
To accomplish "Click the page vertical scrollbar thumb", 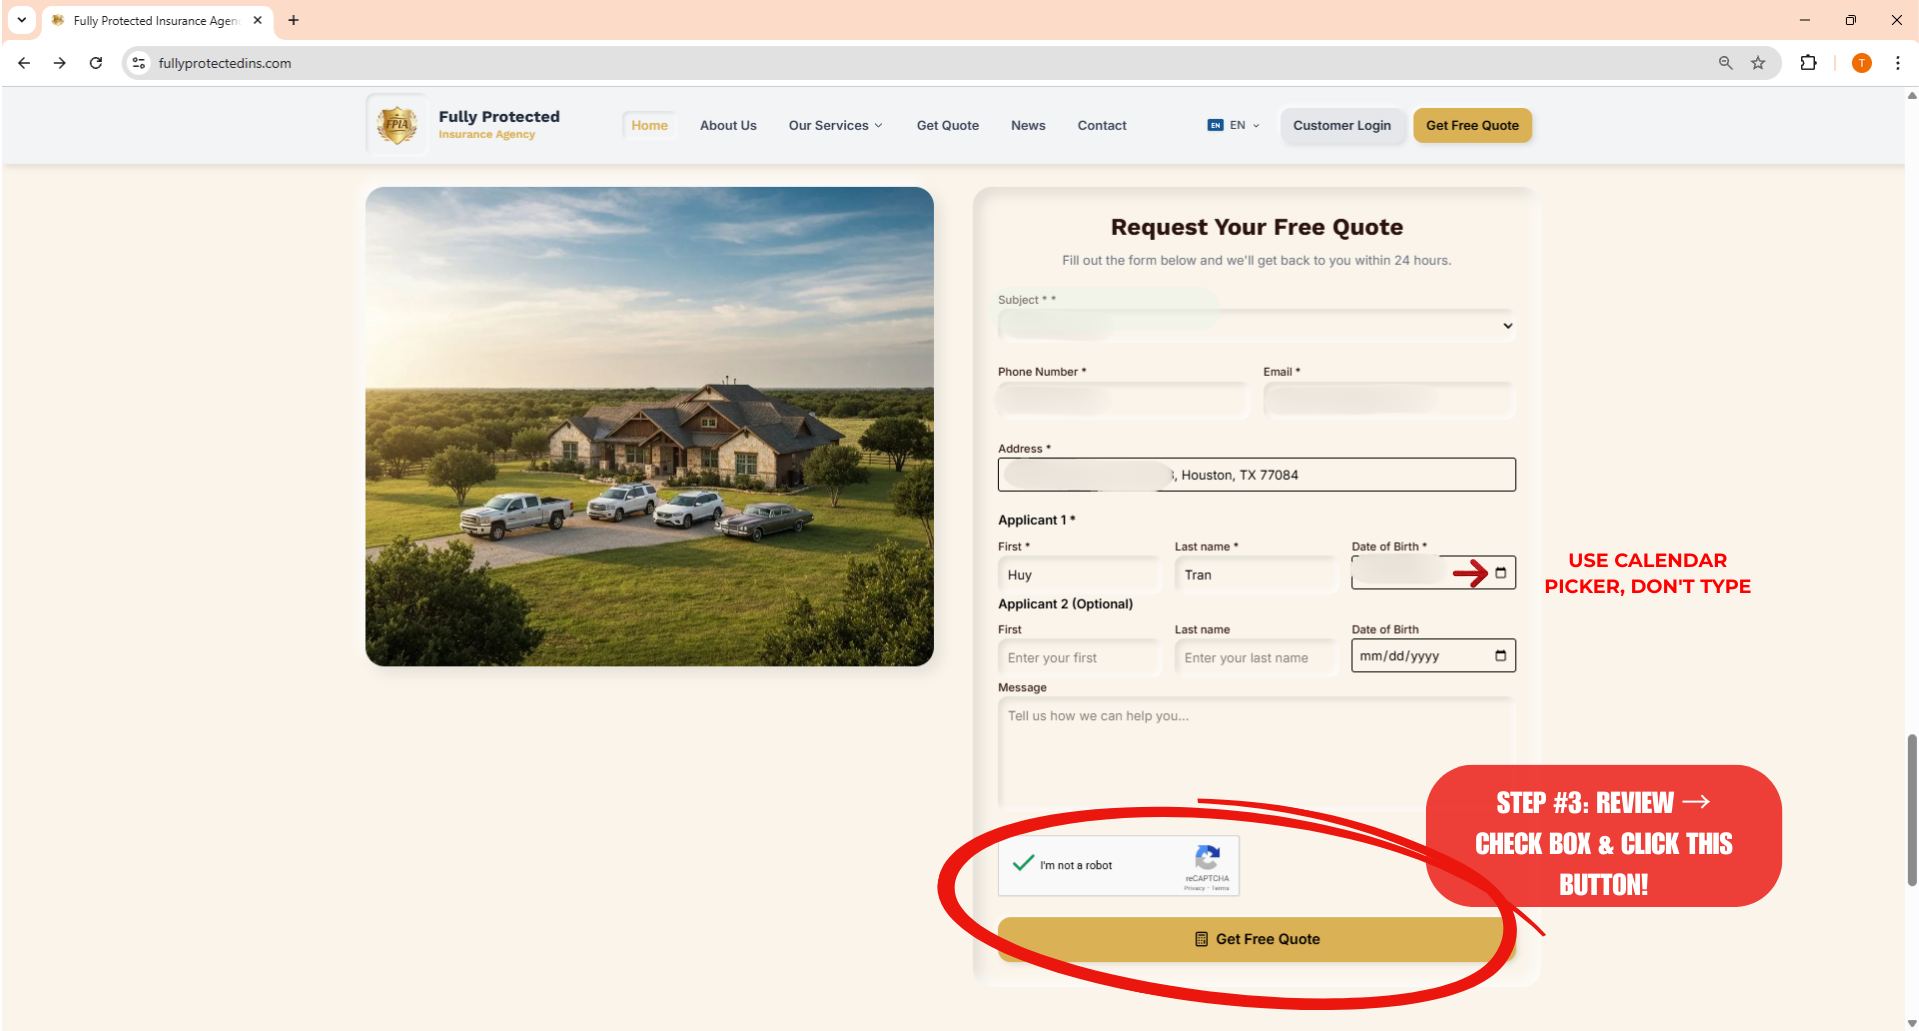I will click(x=1912, y=810).
